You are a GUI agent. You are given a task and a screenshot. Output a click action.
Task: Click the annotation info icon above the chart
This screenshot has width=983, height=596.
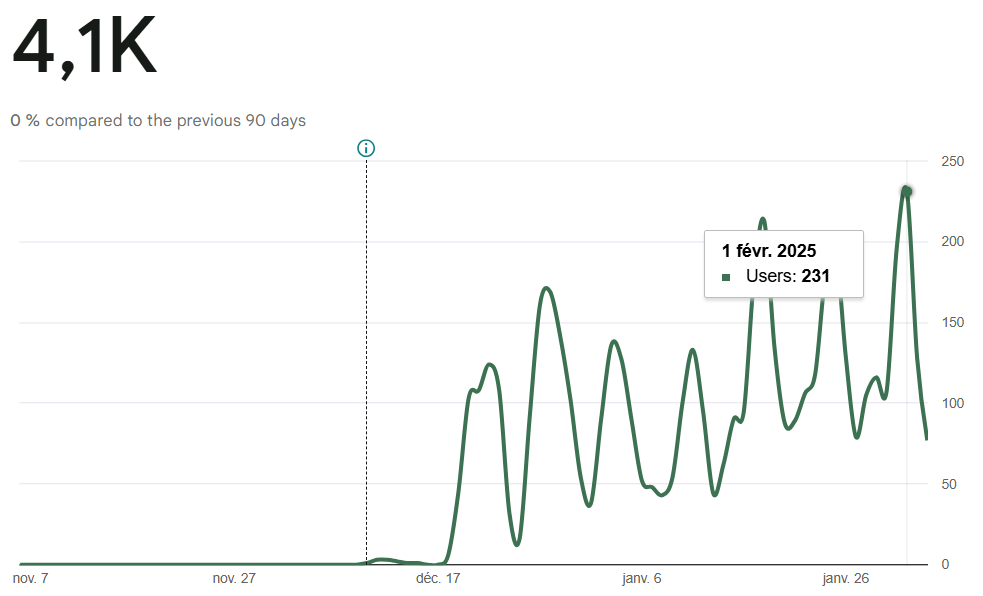pyautogui.click(x=366, y=149)
